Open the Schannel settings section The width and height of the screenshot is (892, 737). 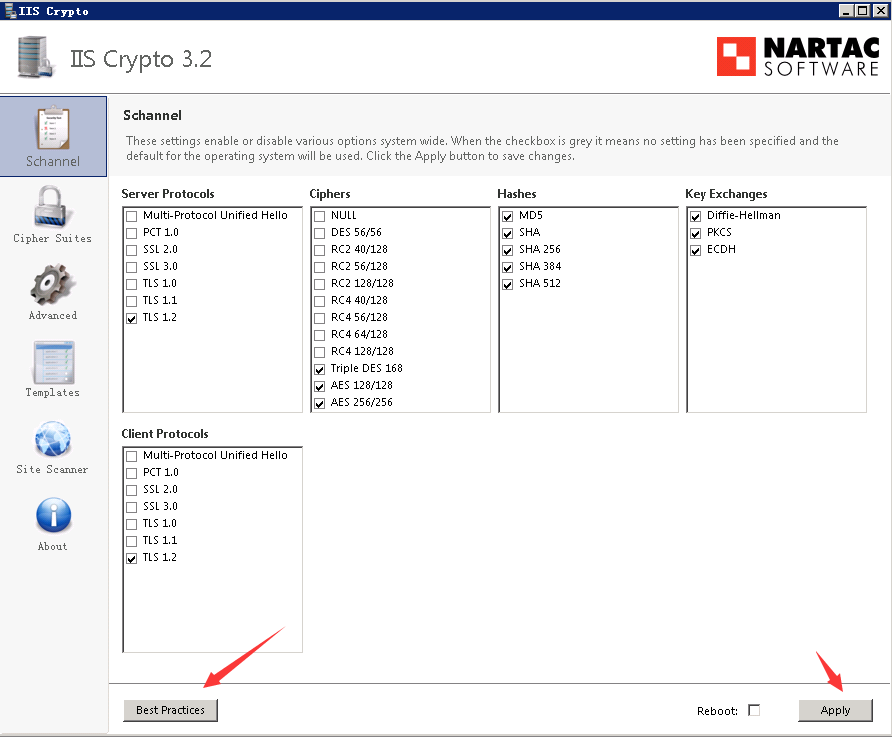[x=53, y=136]
